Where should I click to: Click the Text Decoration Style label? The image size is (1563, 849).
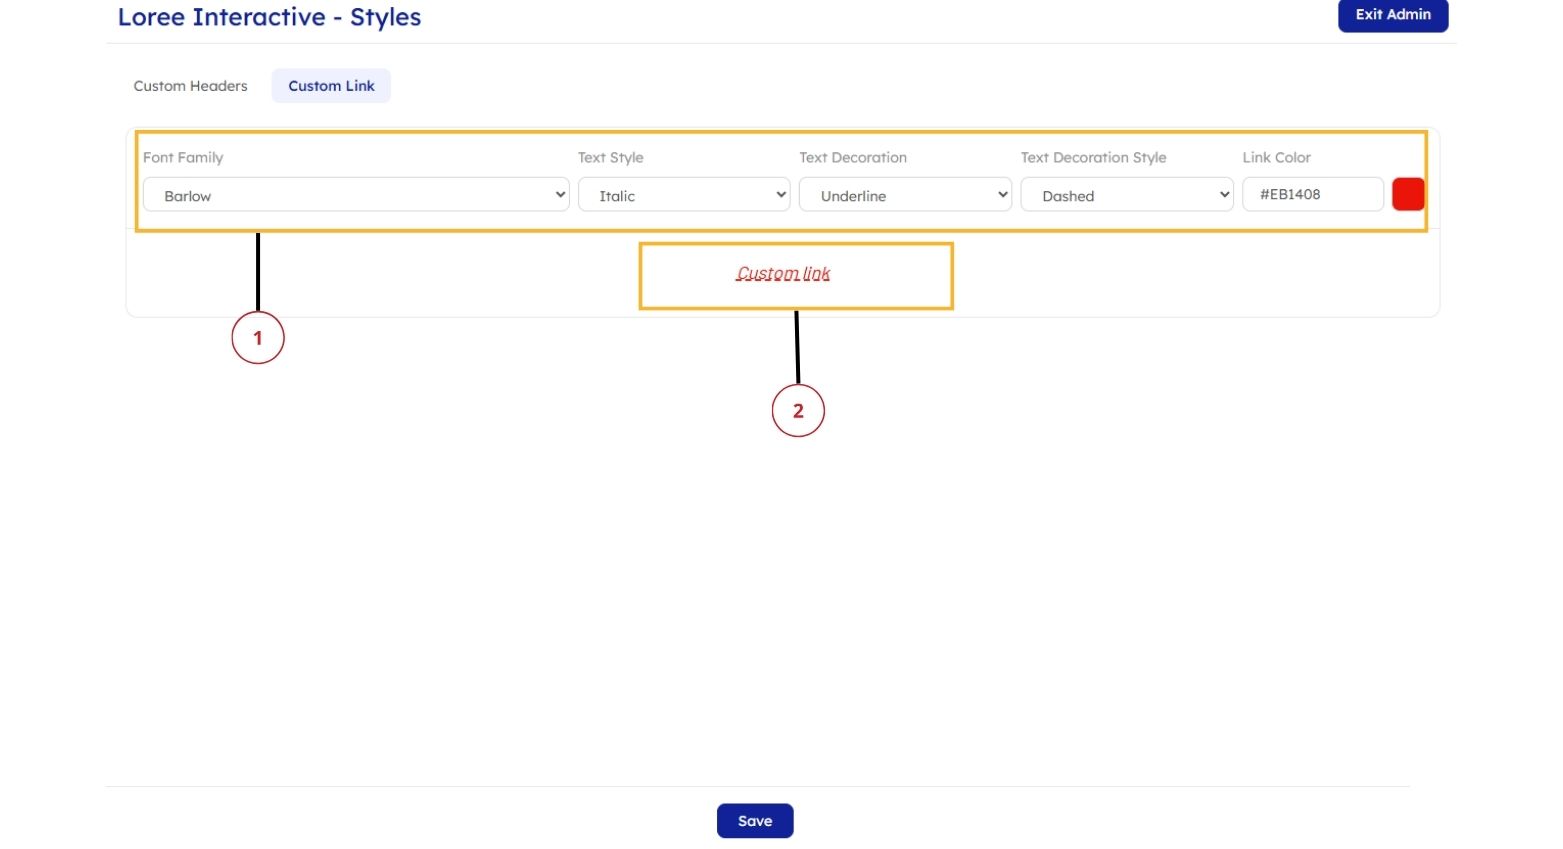click(1093, 158)
